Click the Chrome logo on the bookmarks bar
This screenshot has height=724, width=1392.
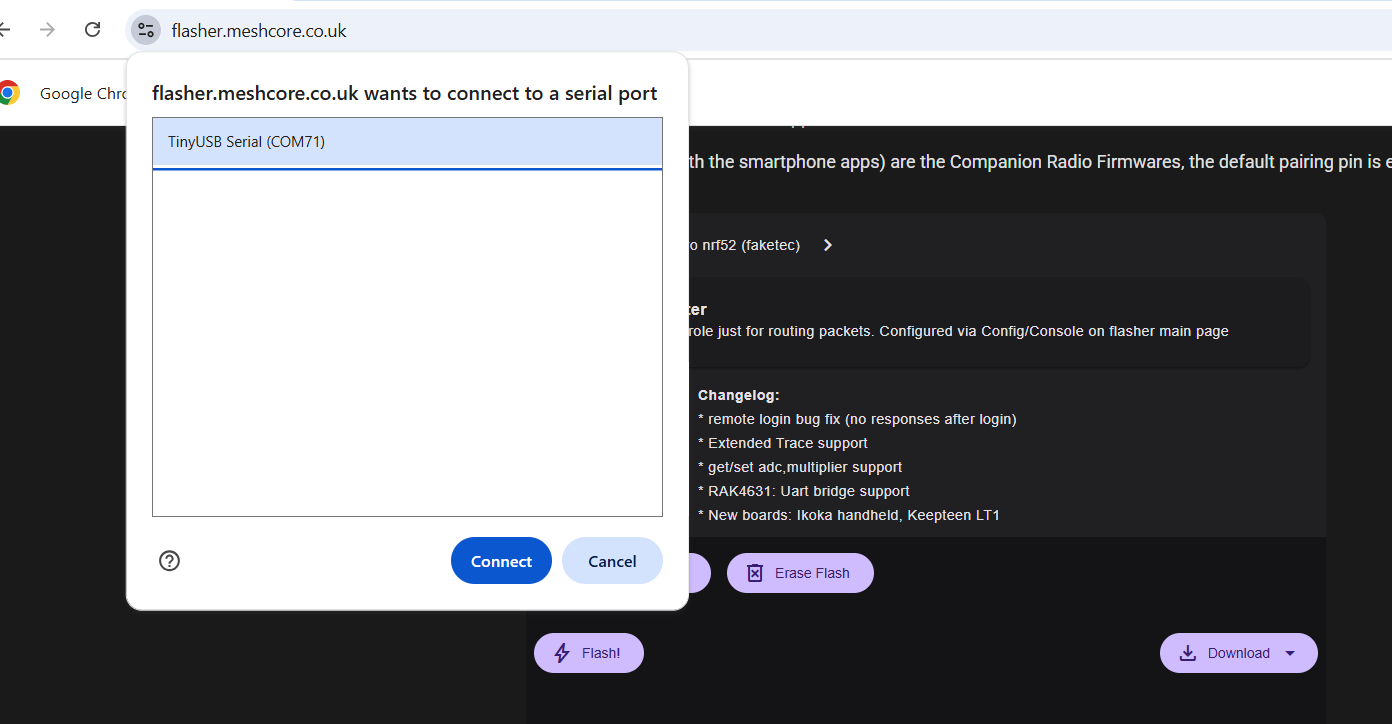10,92
